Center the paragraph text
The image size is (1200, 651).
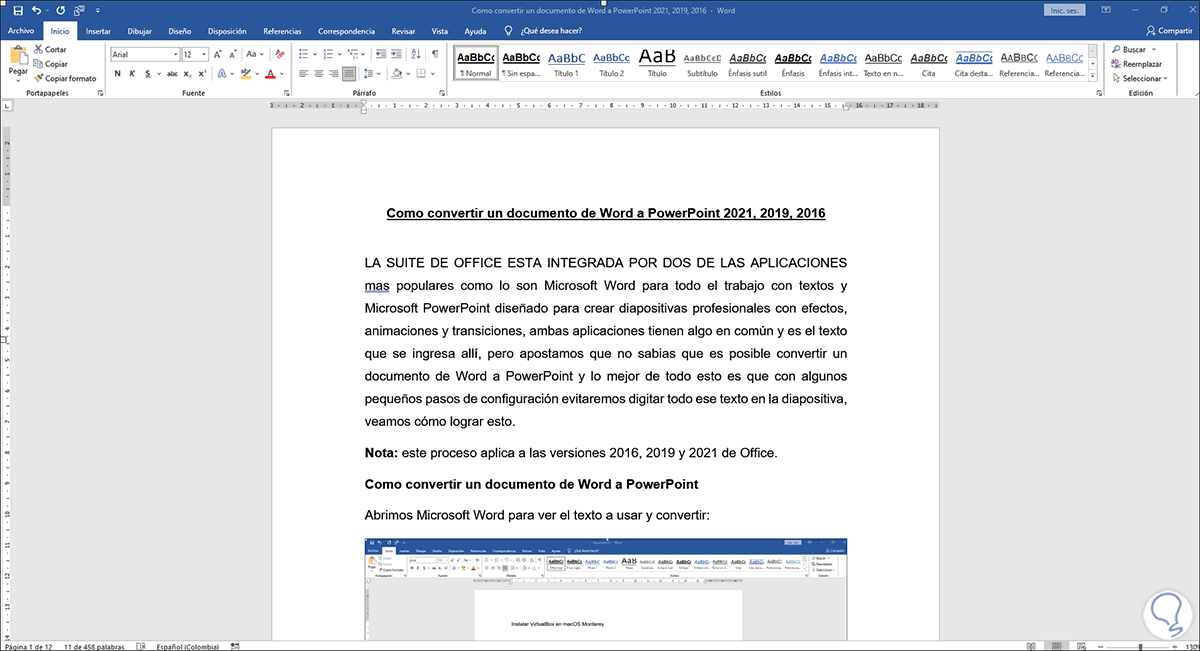(320, 73)
